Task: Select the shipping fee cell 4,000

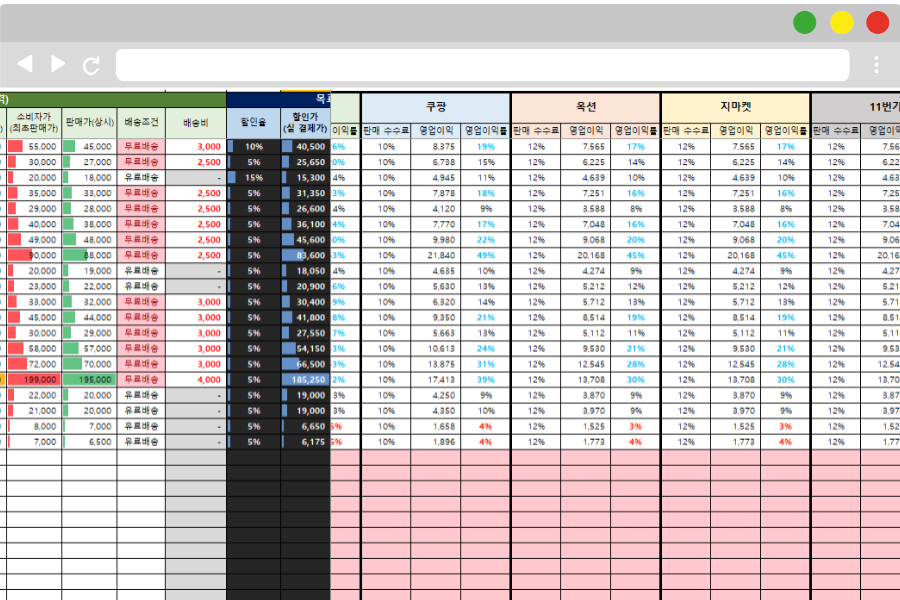Action: pos(196,380)
